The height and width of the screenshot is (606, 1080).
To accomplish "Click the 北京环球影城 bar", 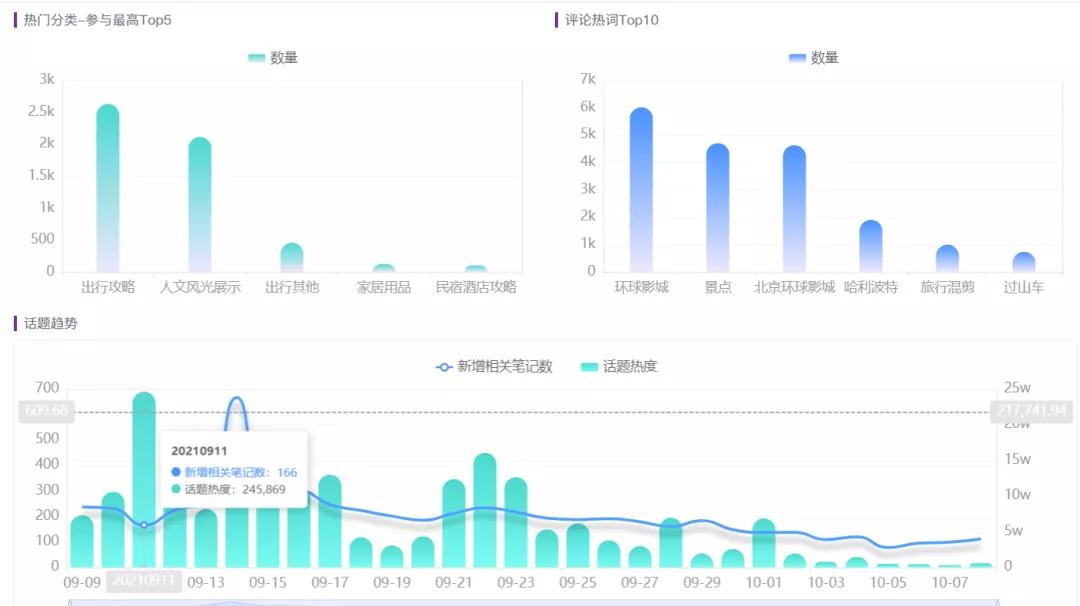I will [x=794, y=209].
